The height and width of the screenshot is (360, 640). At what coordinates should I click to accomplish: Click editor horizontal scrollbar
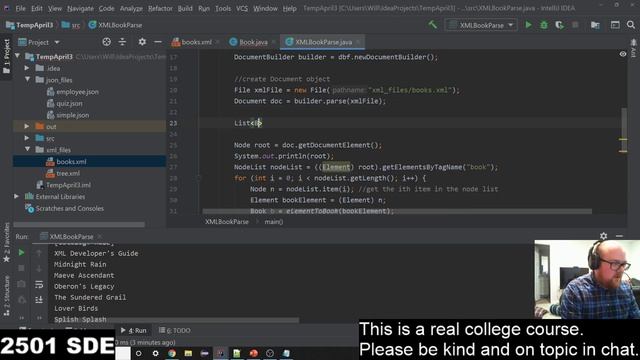pyautogui.click(x=397, y=211)
